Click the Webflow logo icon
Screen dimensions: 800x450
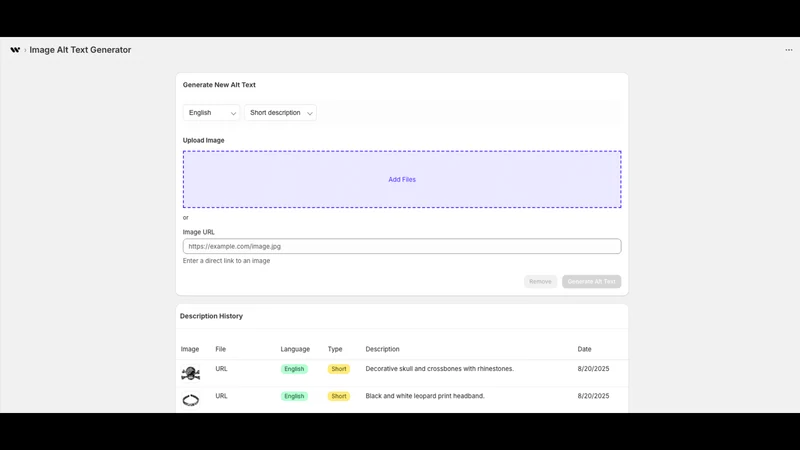click(15, 50)
